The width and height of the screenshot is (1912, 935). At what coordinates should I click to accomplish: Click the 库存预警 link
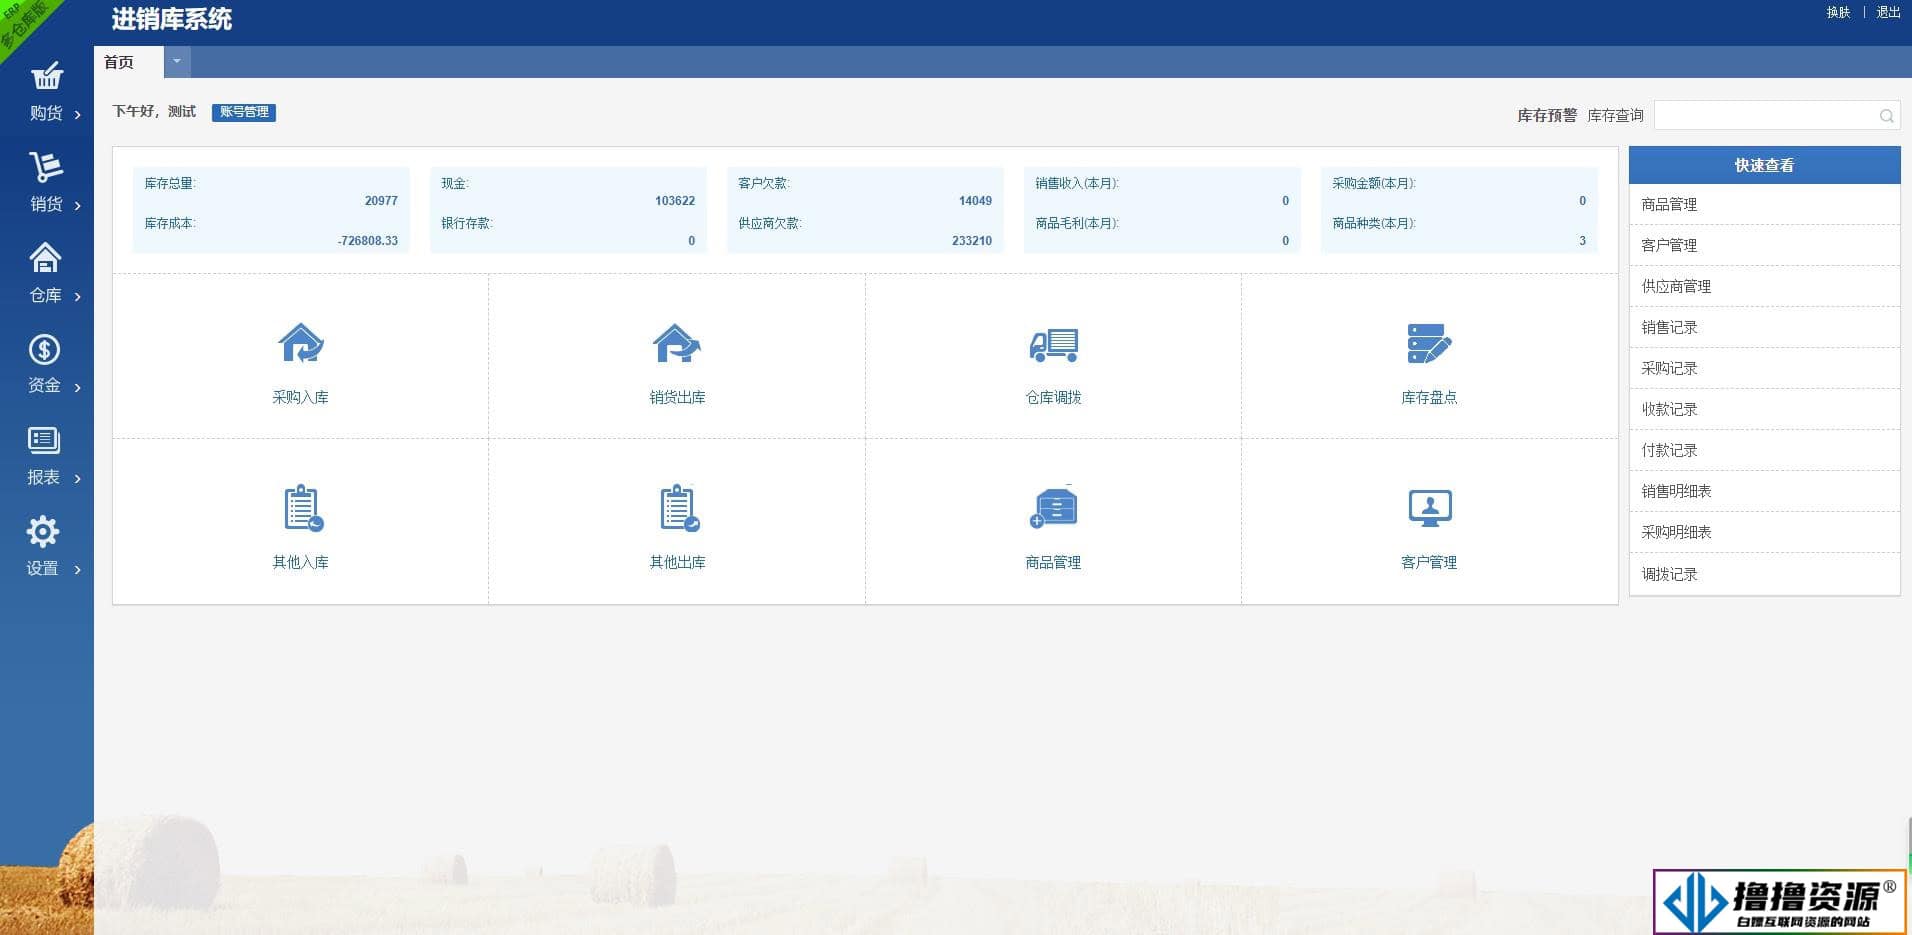[x=1547, y=116]
